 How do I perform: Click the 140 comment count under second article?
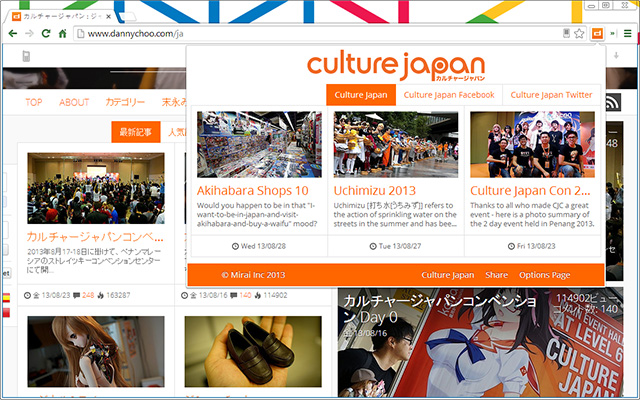click(245, 295)
